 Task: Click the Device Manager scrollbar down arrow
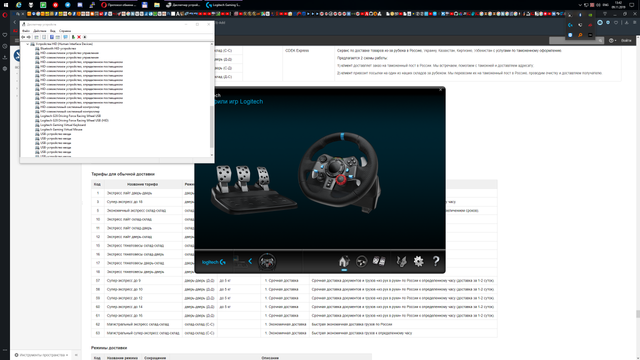(x=212, y=155)
